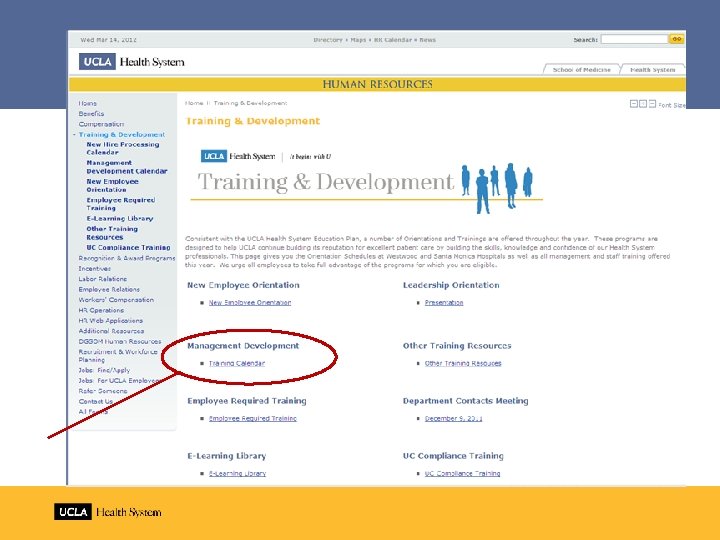Go to Home in the sidebar
The height and width of the screenshot is (540, 720).
click(87, 103)
